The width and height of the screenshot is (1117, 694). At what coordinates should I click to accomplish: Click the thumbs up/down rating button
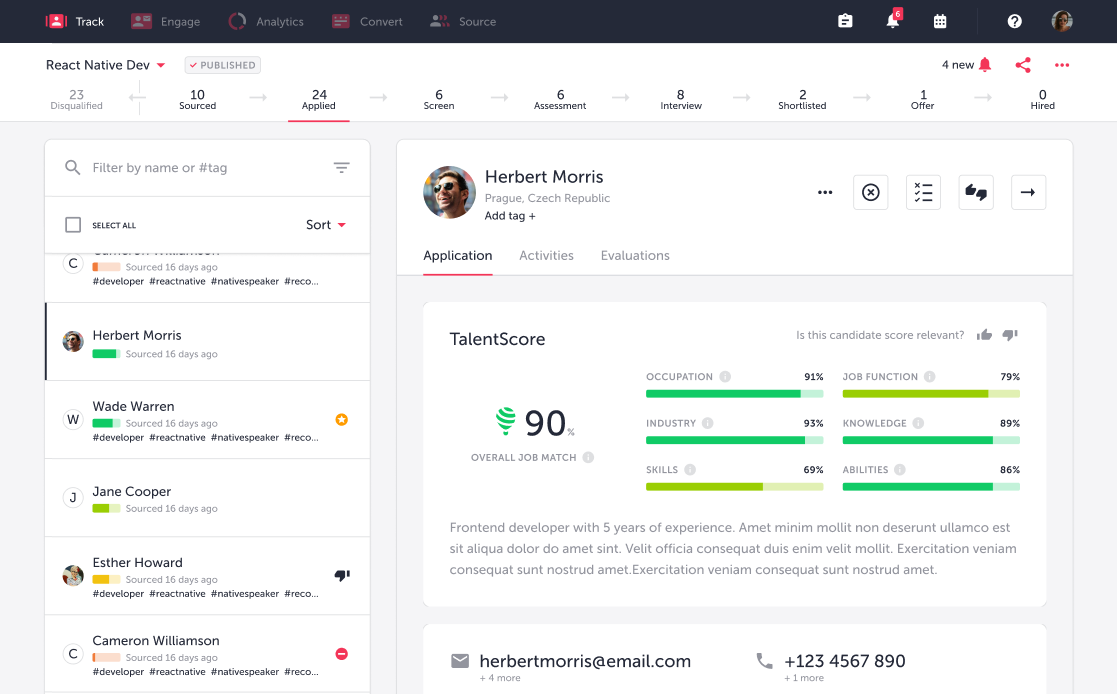(976, 192)
